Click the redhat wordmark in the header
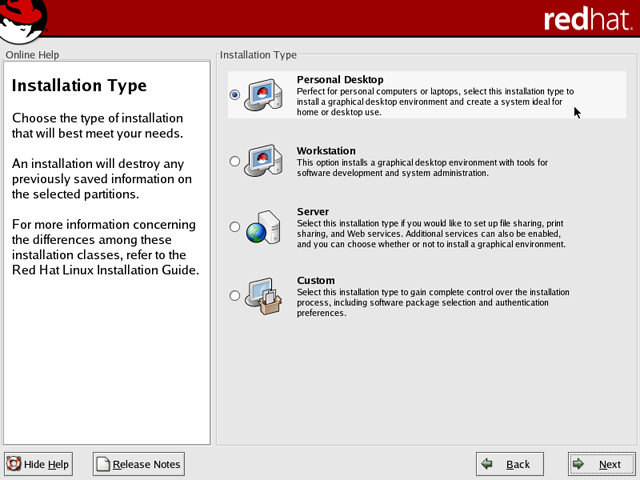The image size is (640, 480). (588, 20)
